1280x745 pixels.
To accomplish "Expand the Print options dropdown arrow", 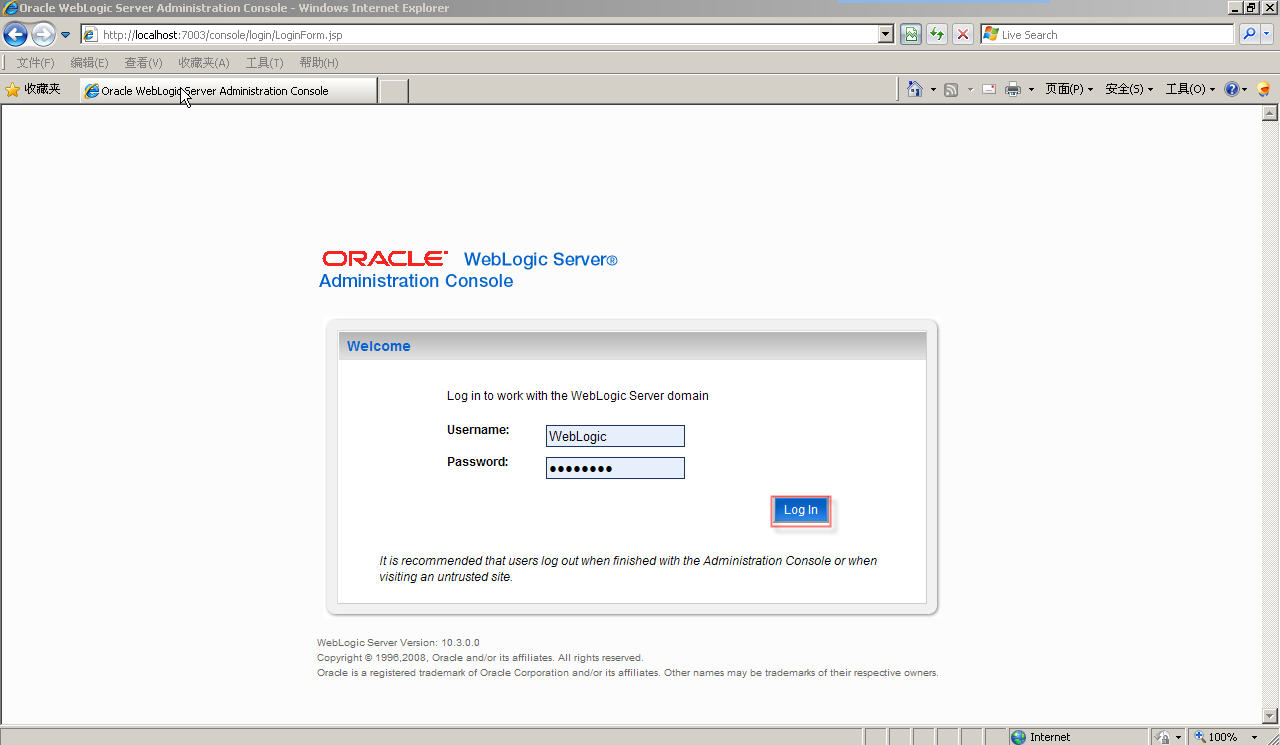I will coord(1031,90).
